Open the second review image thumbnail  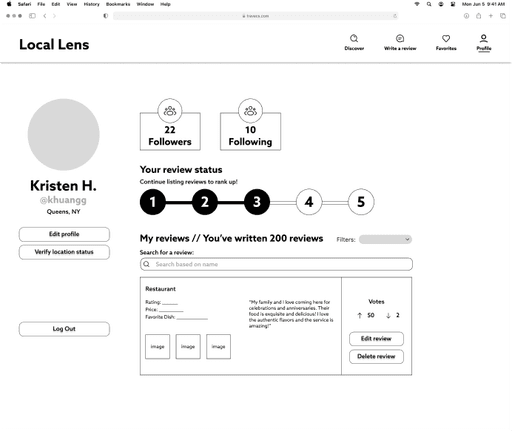coord(188,347)
